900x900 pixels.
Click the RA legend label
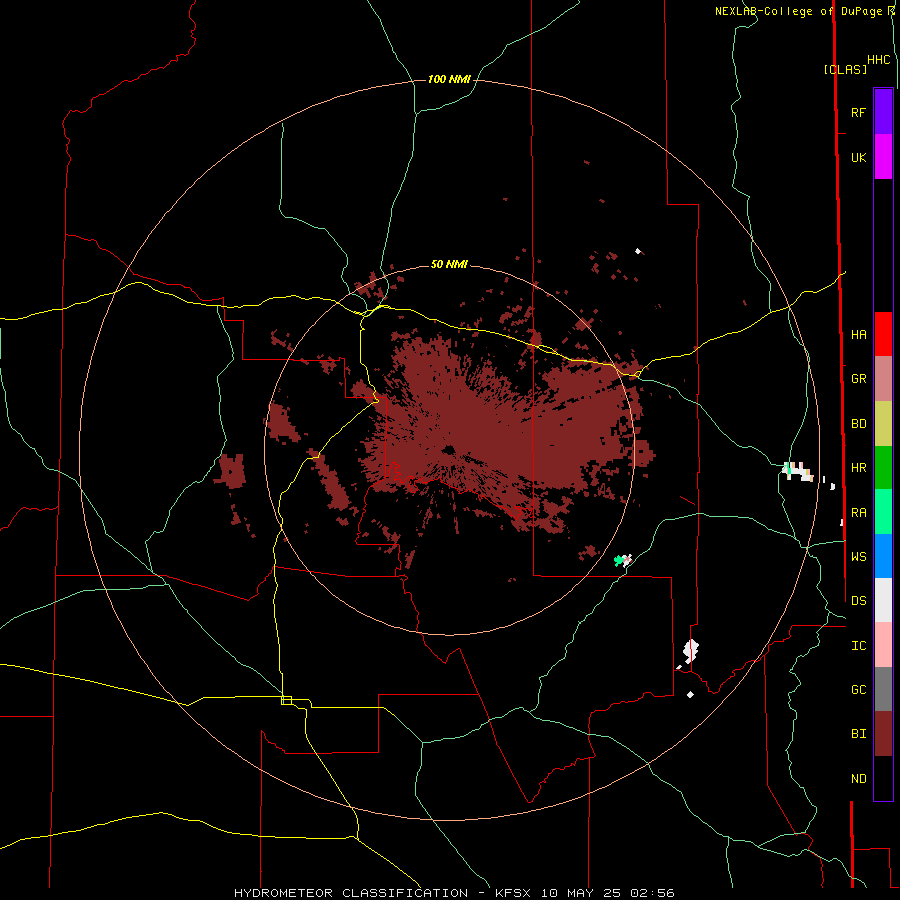click(858, 513)
